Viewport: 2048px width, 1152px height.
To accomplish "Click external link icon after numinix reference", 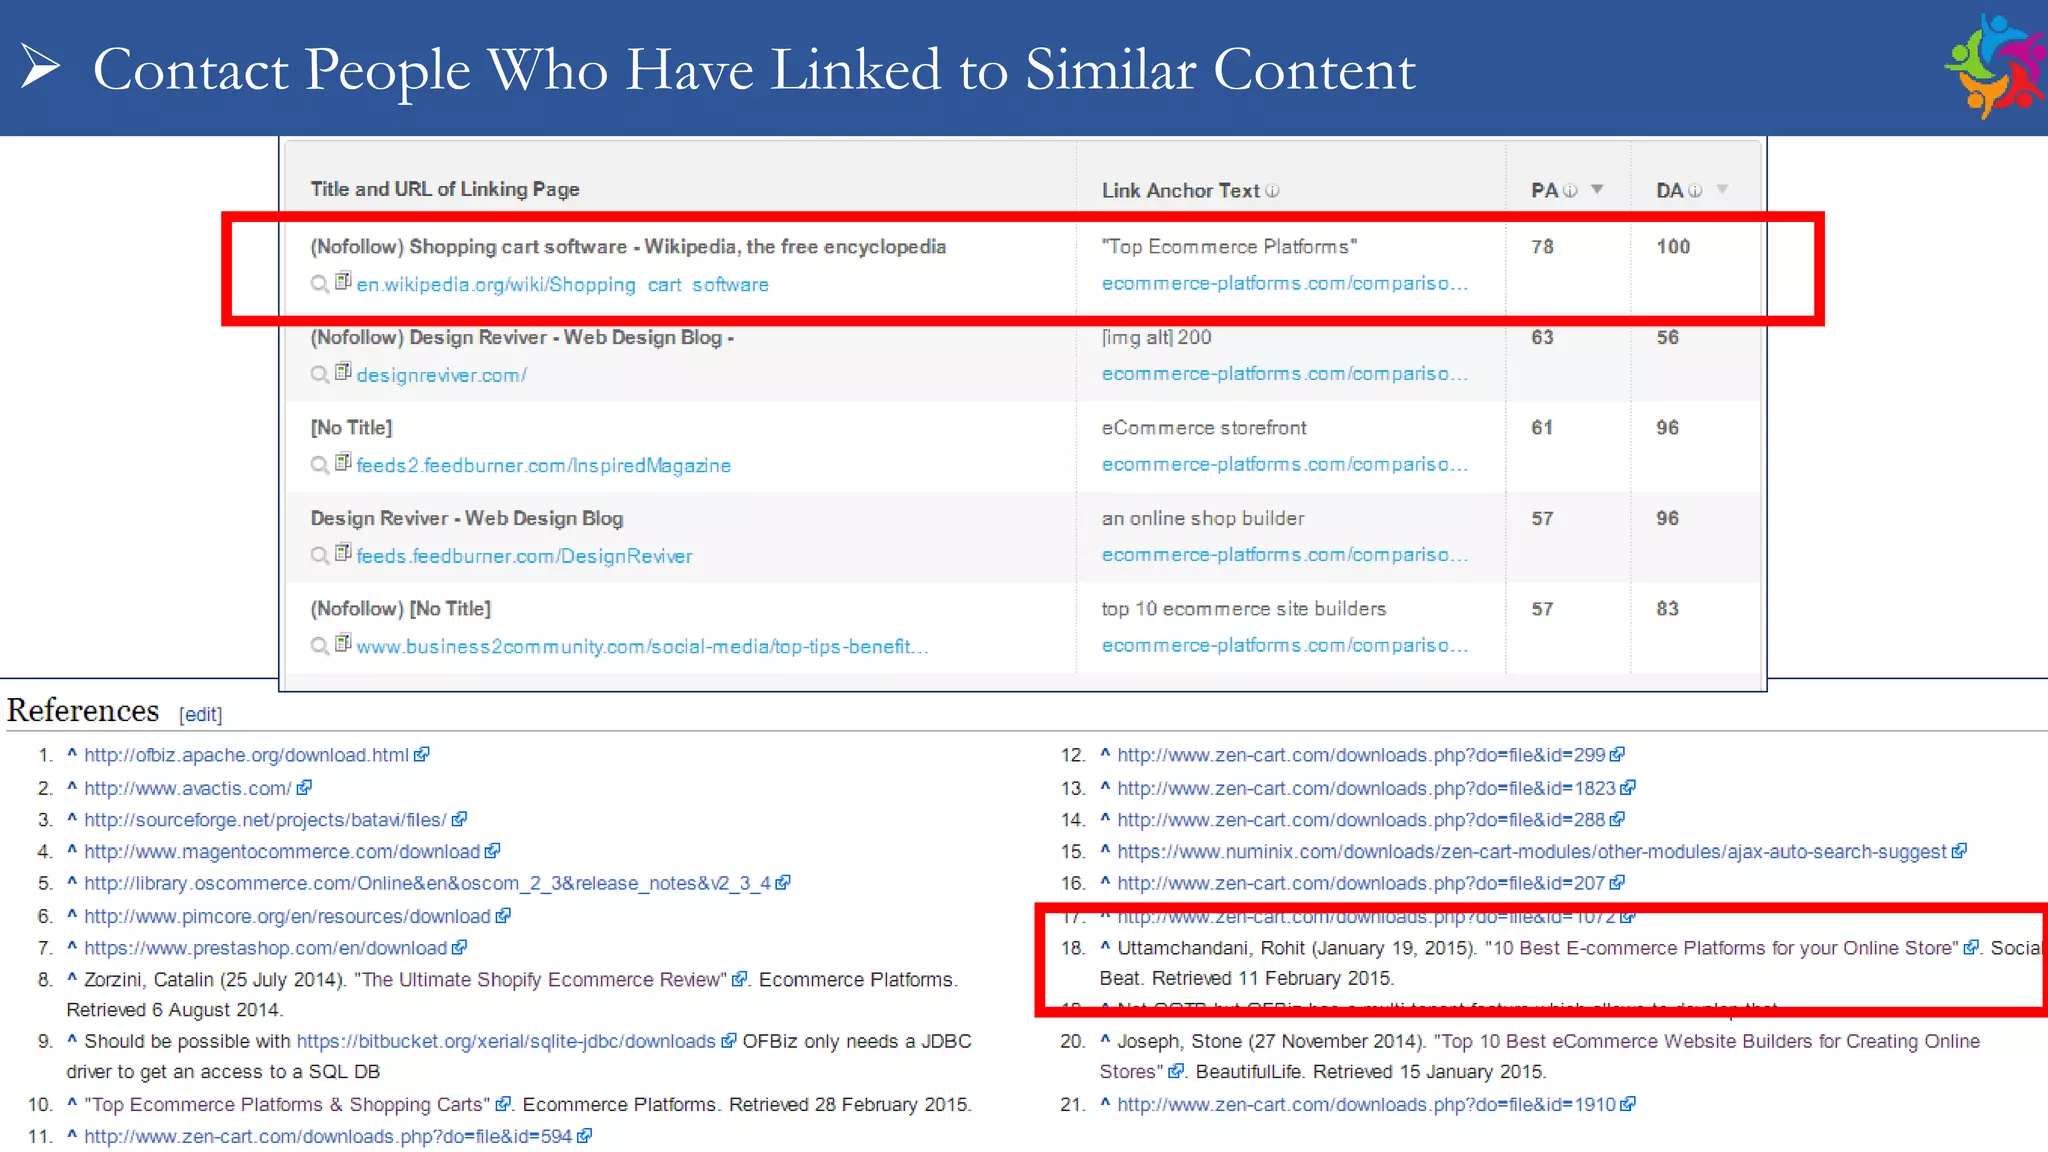I will (1959, 851).
